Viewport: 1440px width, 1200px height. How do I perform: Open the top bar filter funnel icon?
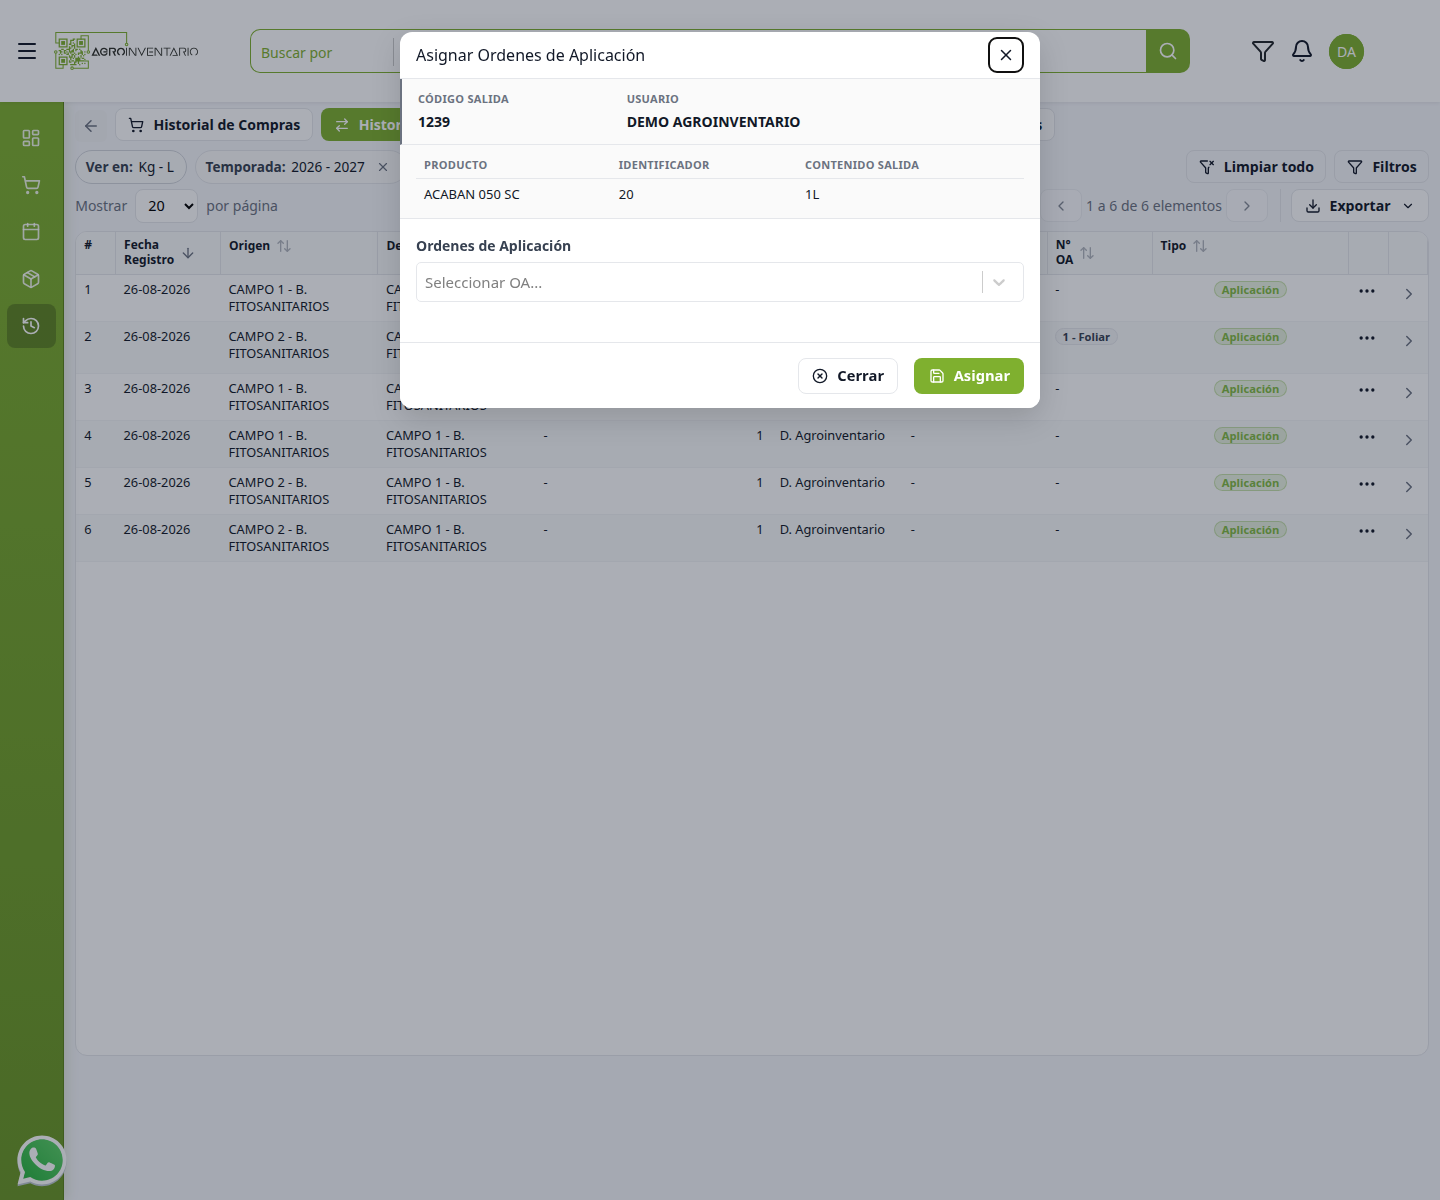coord(1263,51)
